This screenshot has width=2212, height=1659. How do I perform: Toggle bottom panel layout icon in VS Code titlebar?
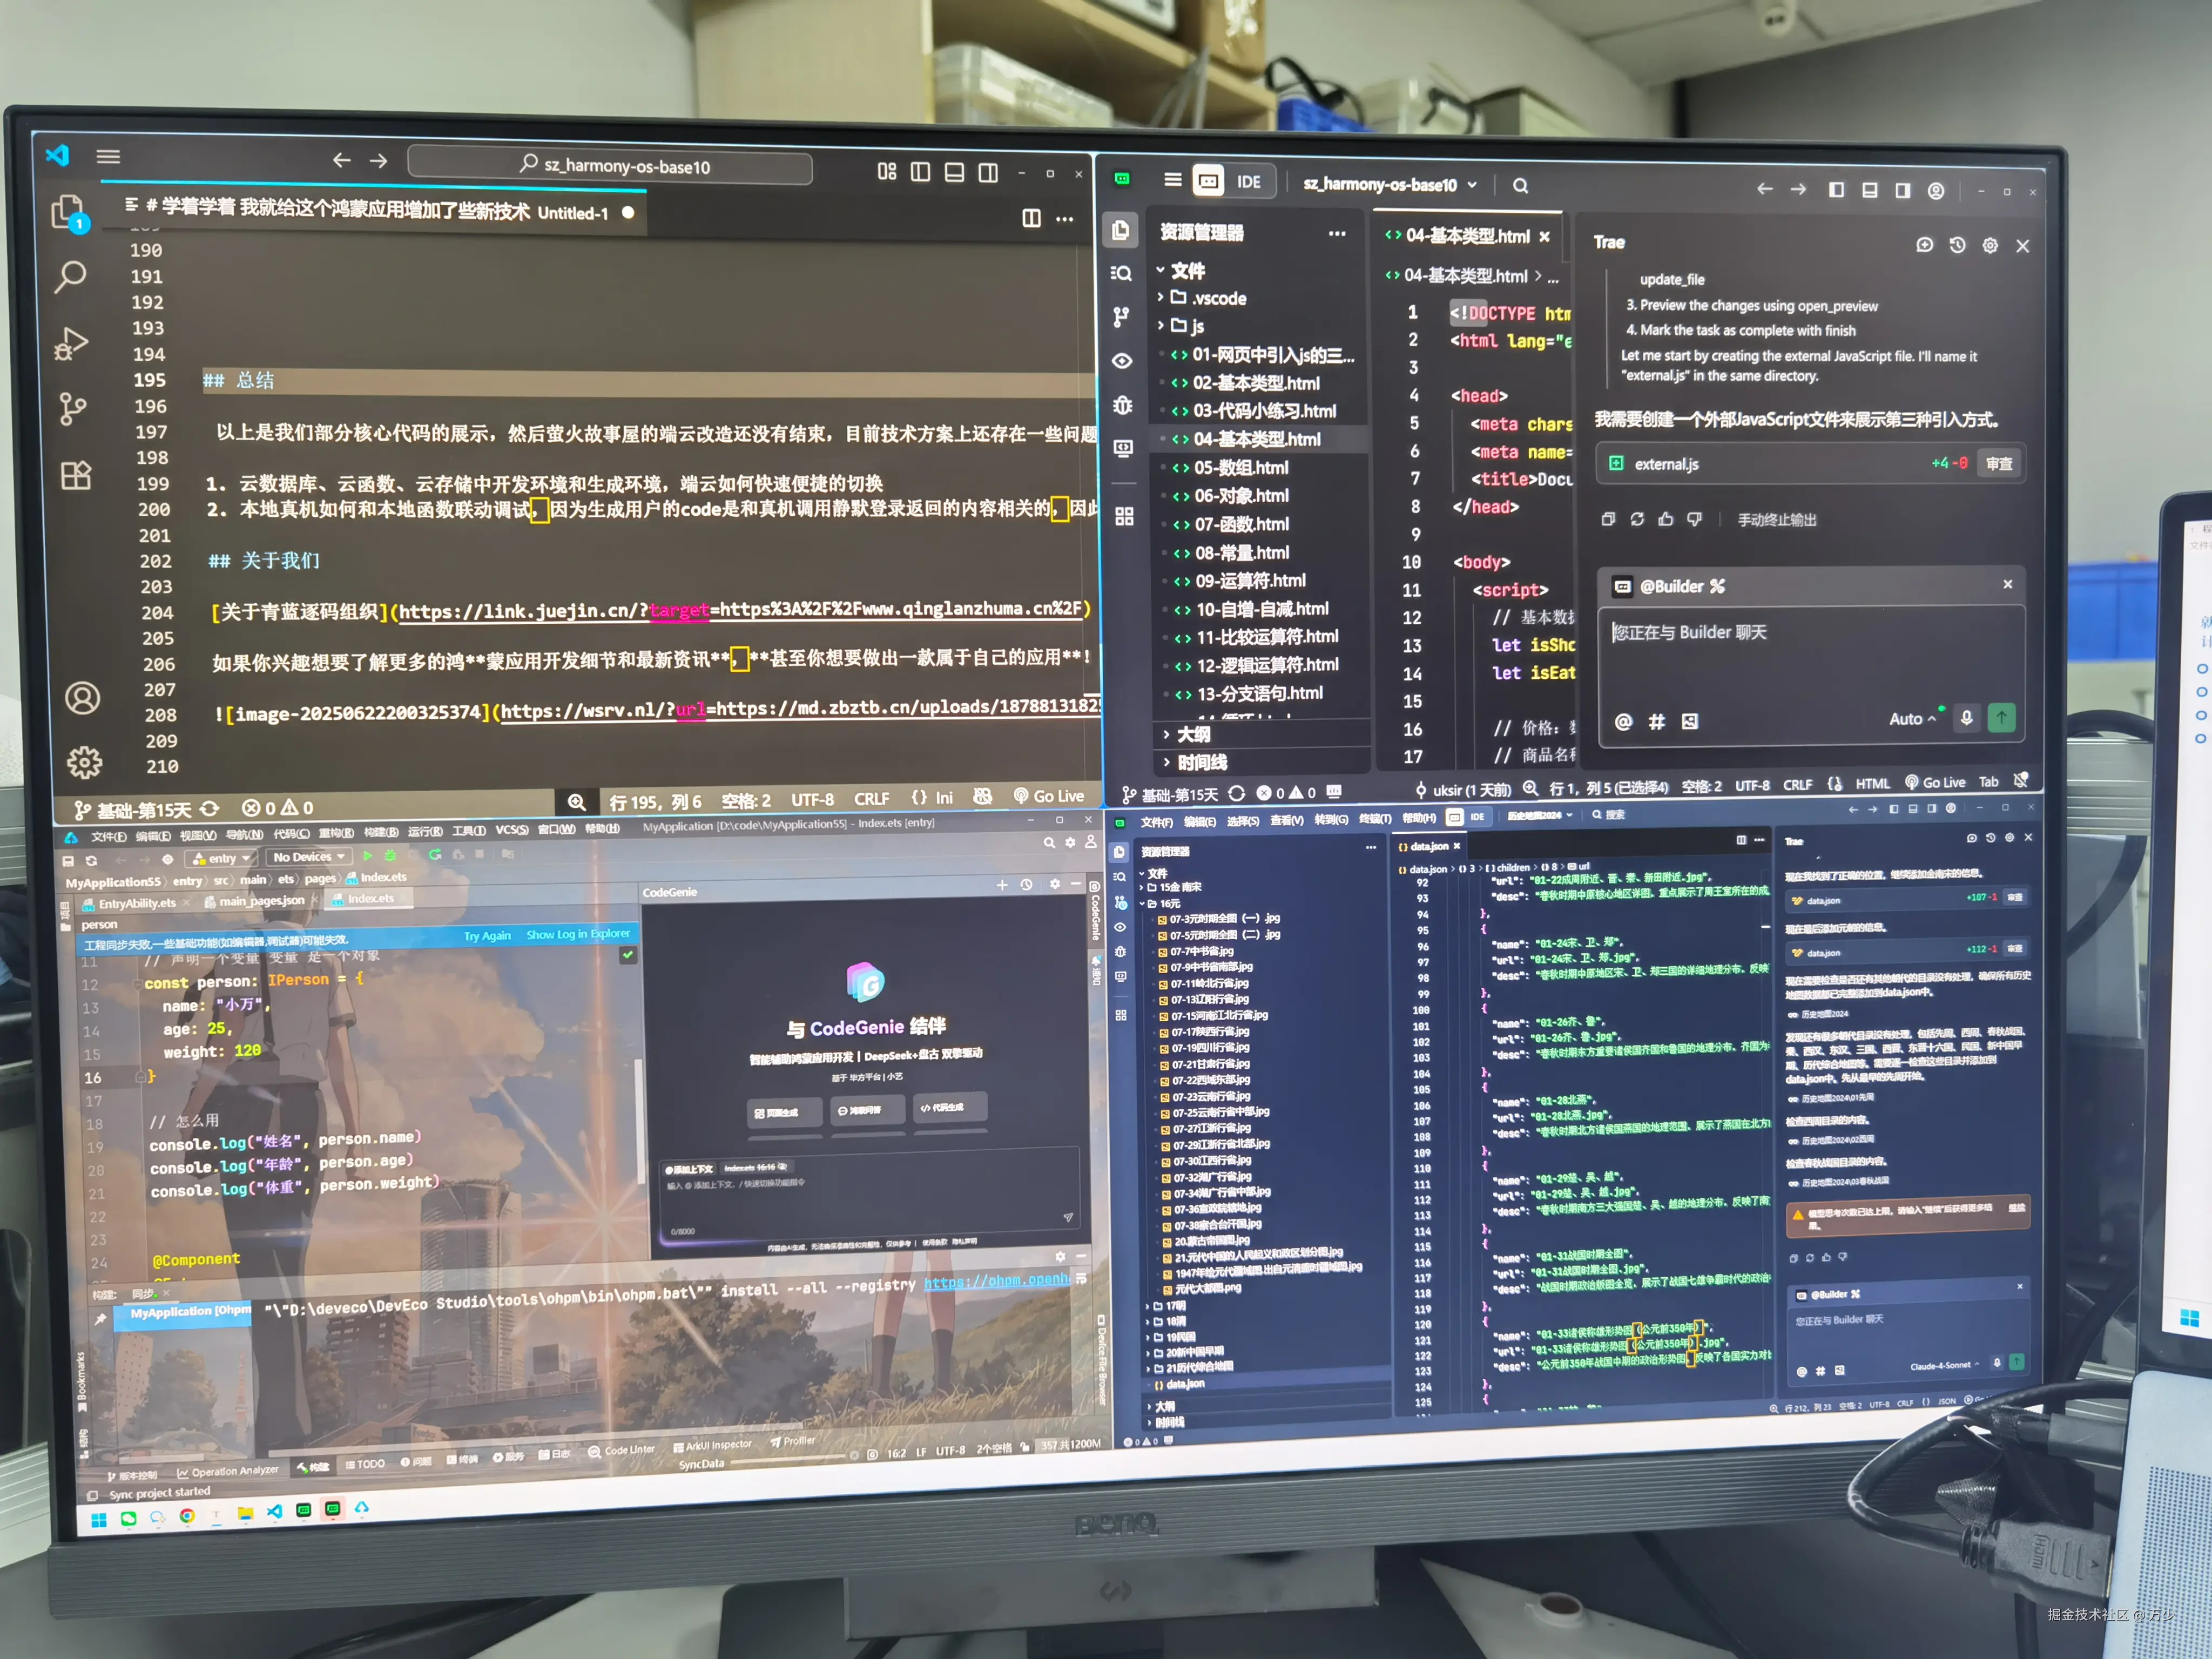pos(954,172)
